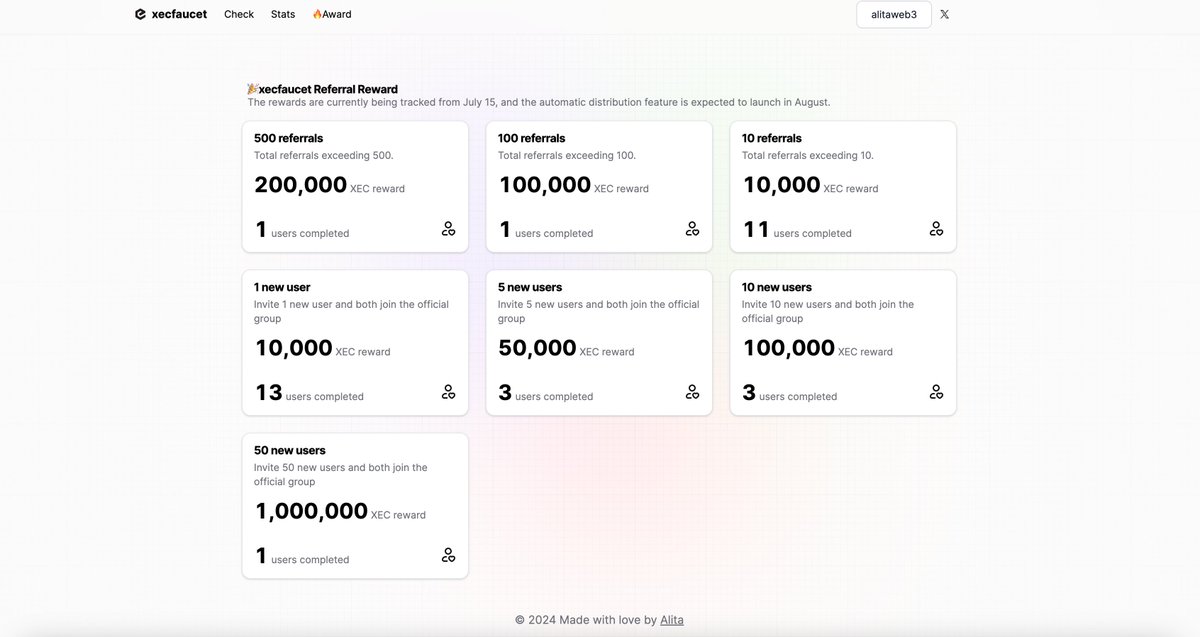Select the 10 referrals card title
The height and width of the screenshot is (637, 1200).
(772, 138)
